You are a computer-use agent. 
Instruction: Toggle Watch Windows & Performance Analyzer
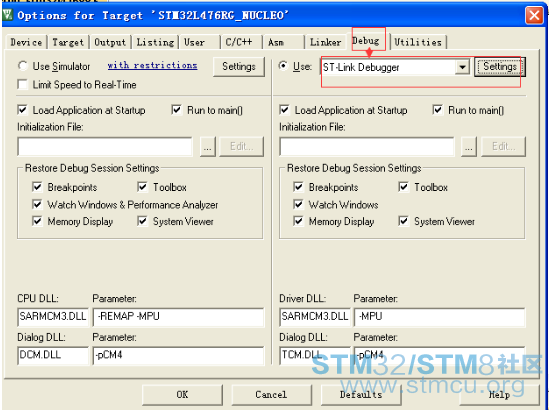tap(37, 204)
